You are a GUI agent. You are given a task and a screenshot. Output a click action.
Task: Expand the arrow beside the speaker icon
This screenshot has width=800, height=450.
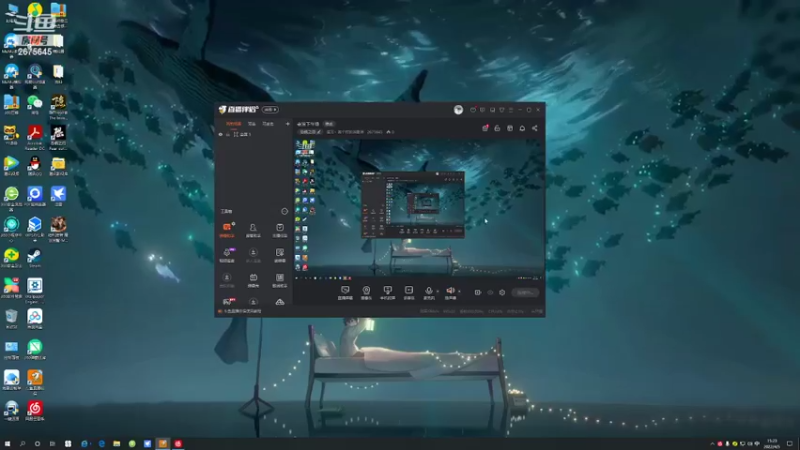coord(459,291)
